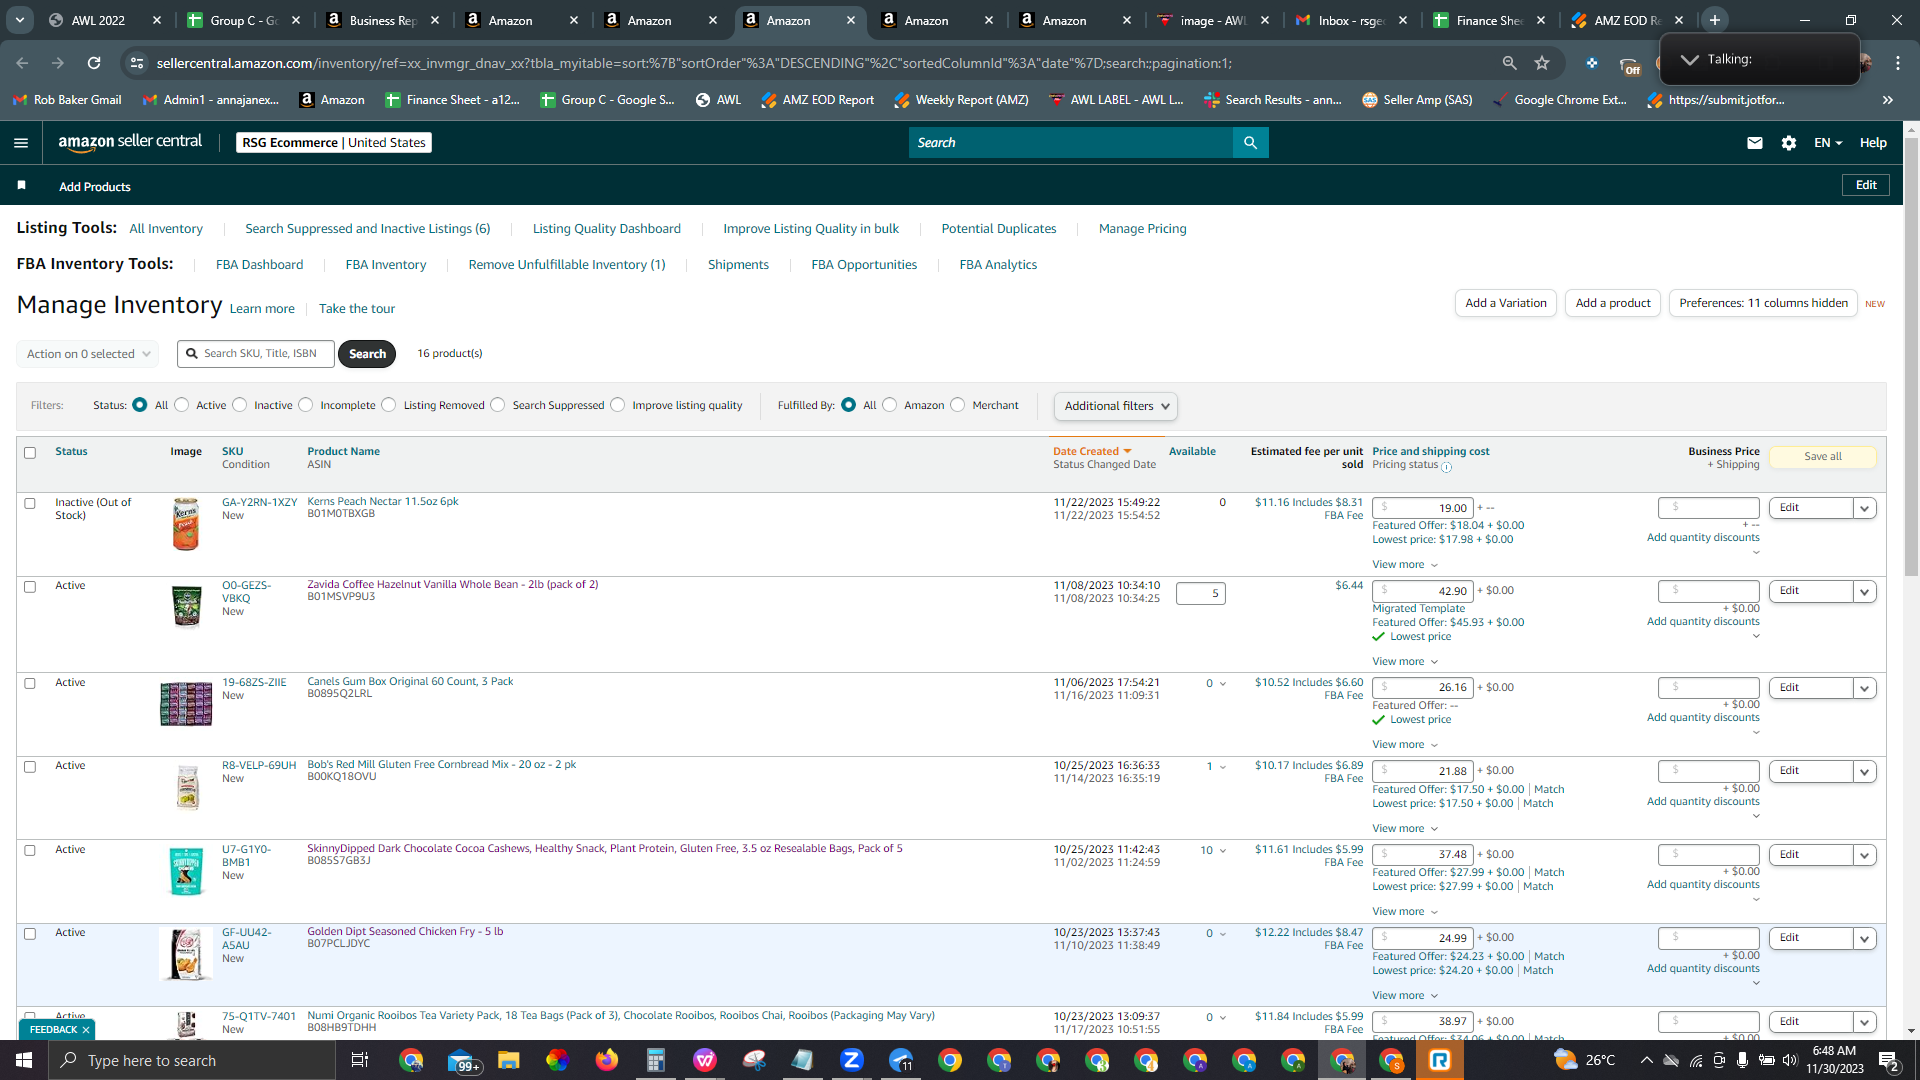
Task: Open a new browser tab
Action: 1715,20
